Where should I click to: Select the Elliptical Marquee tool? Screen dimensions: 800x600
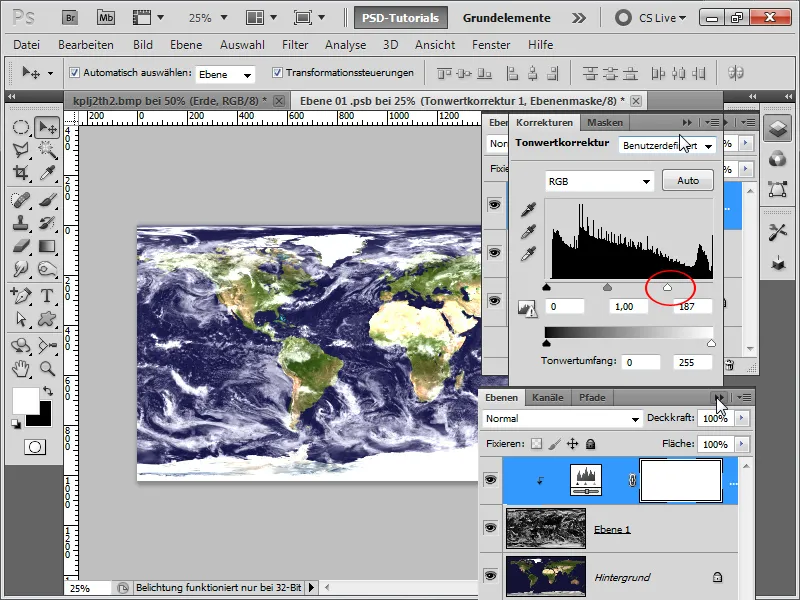click(20, 127)
